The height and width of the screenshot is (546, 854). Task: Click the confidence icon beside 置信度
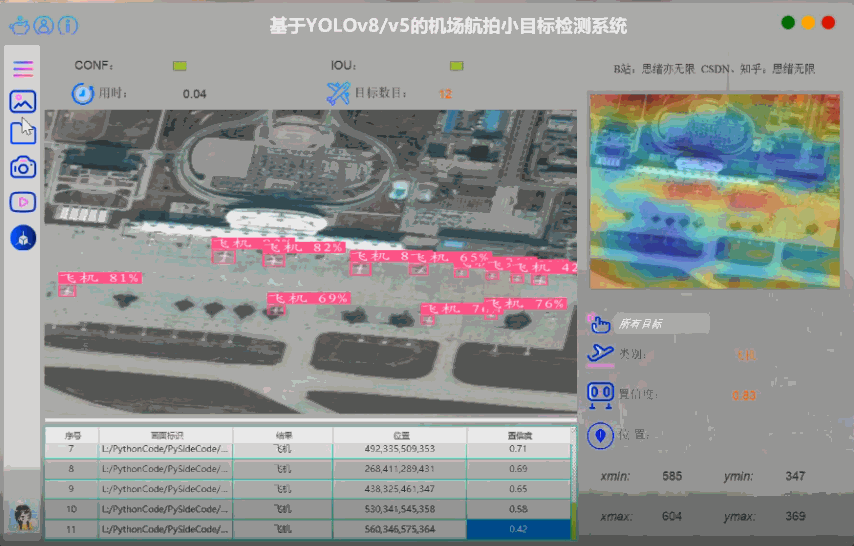[x=601, y=395]
